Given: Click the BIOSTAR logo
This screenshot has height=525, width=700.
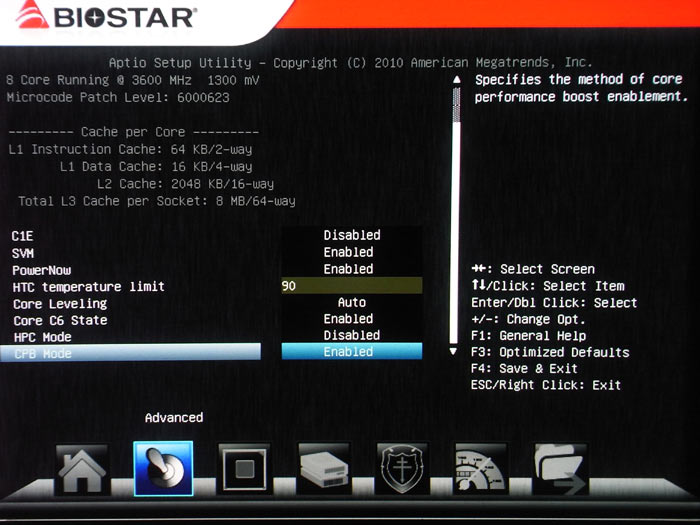Looking at the screenshot, I should pos(105,16).
